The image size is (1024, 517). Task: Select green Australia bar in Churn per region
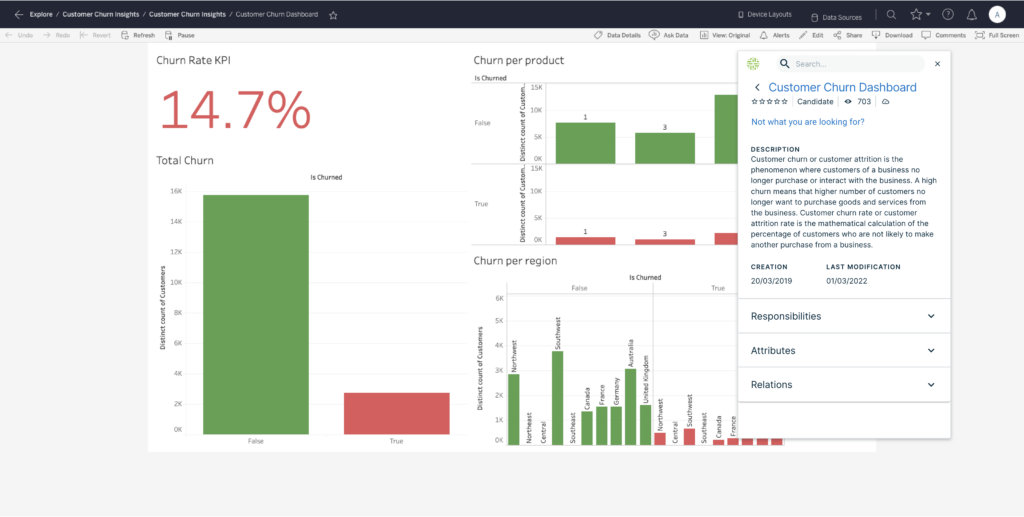click(630, 407)
